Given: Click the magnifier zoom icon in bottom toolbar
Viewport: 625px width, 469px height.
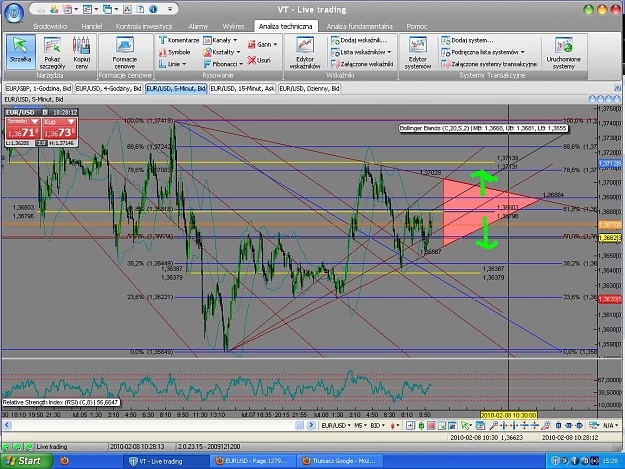Looking at the screenshot, I should click(x=493, y=426).
